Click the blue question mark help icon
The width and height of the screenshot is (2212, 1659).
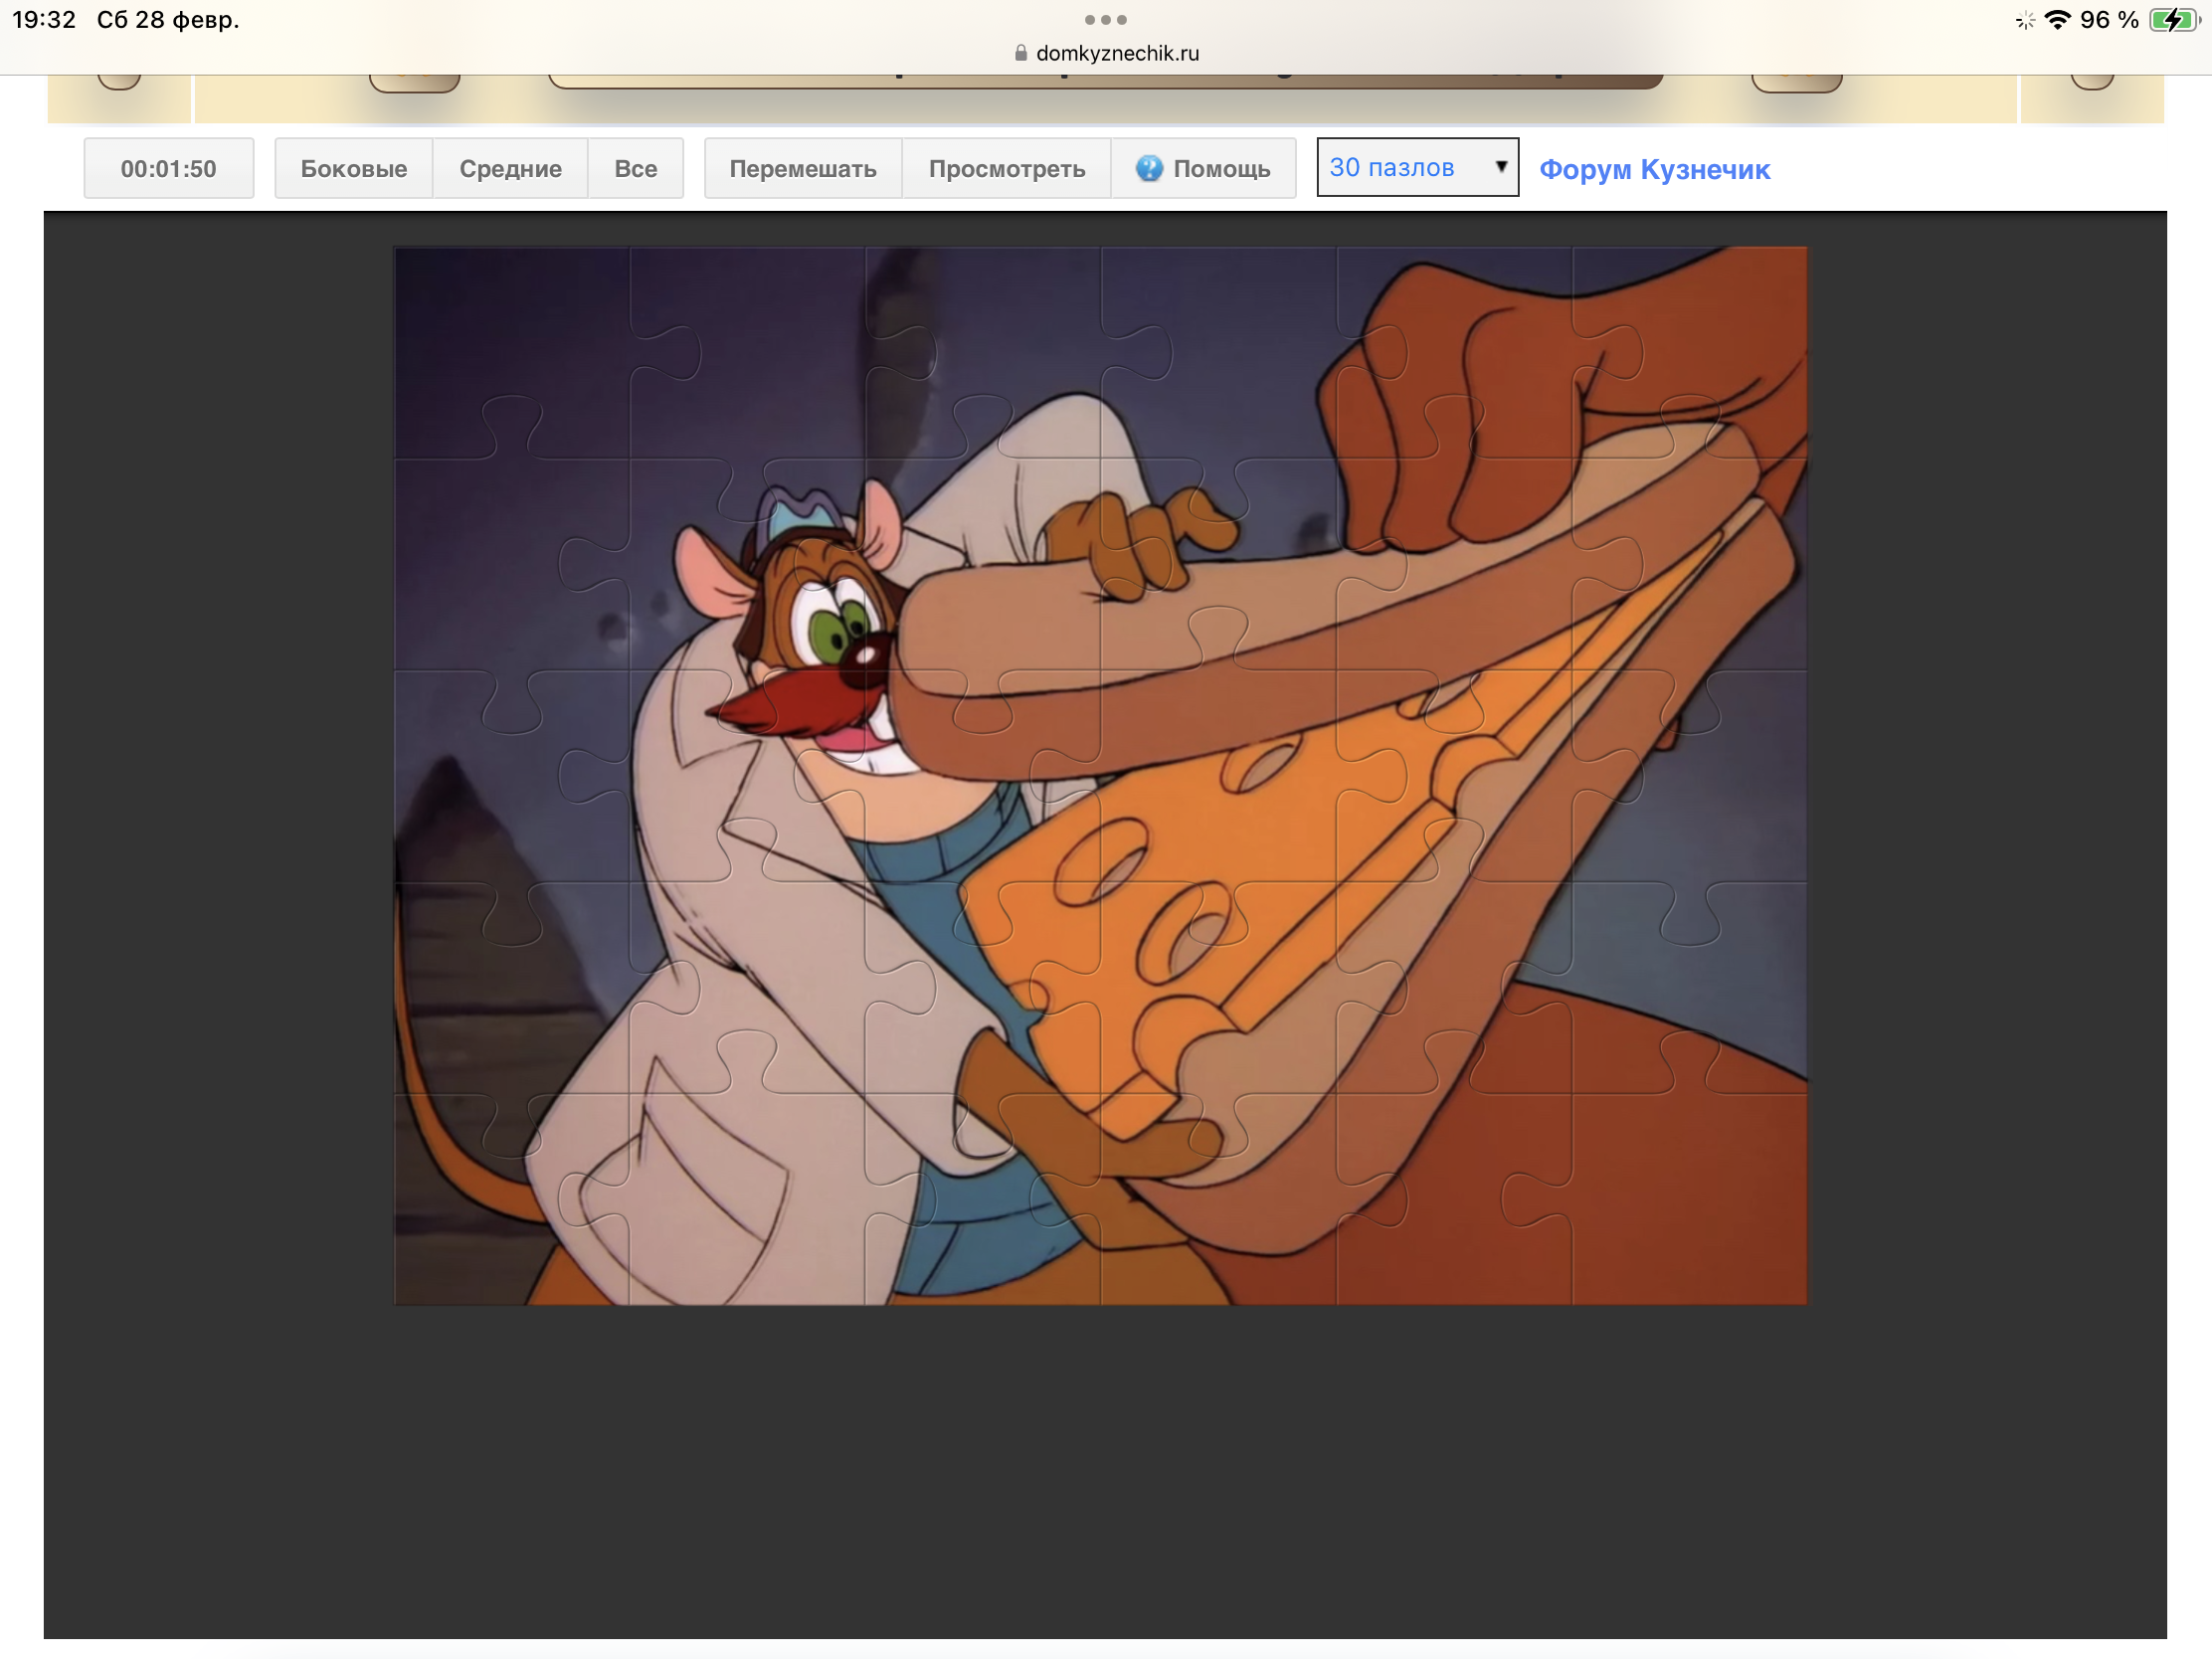[1149, 168]
